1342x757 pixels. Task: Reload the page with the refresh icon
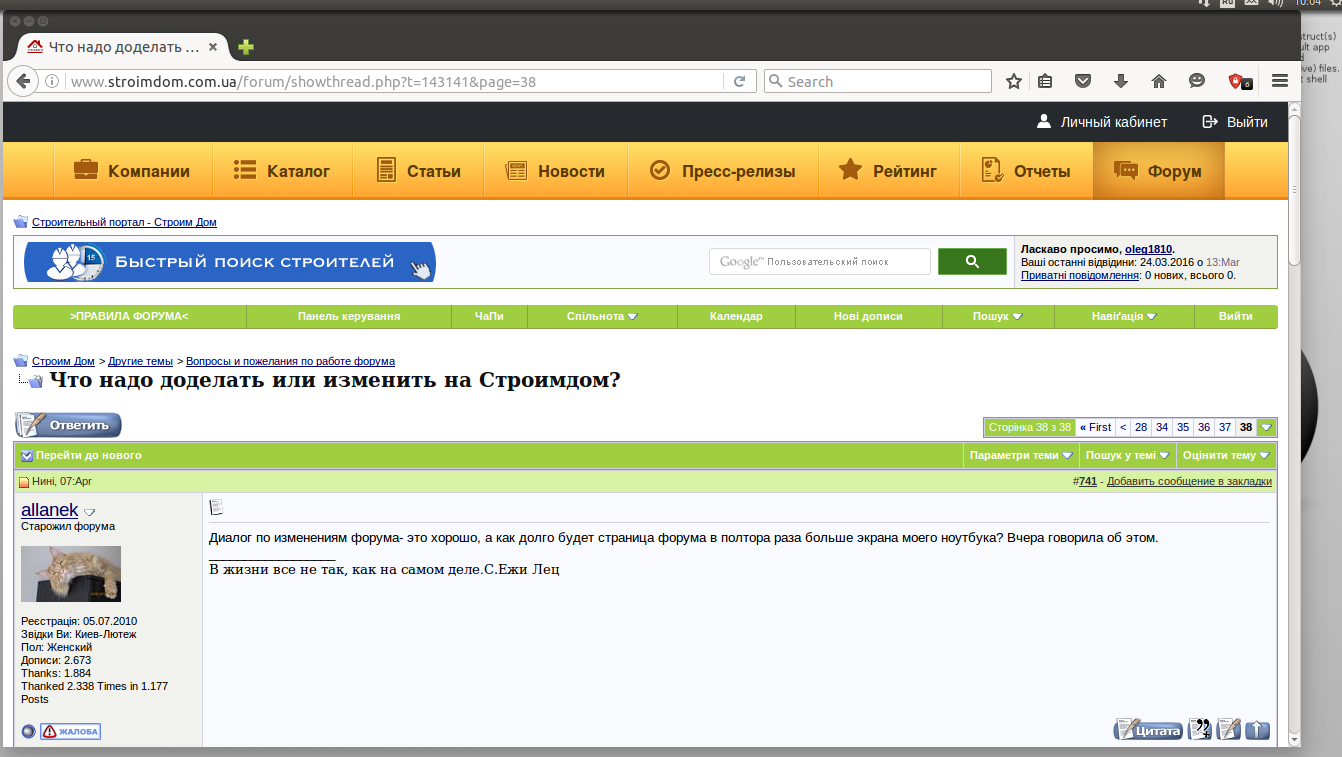click(x=740, y=82)
